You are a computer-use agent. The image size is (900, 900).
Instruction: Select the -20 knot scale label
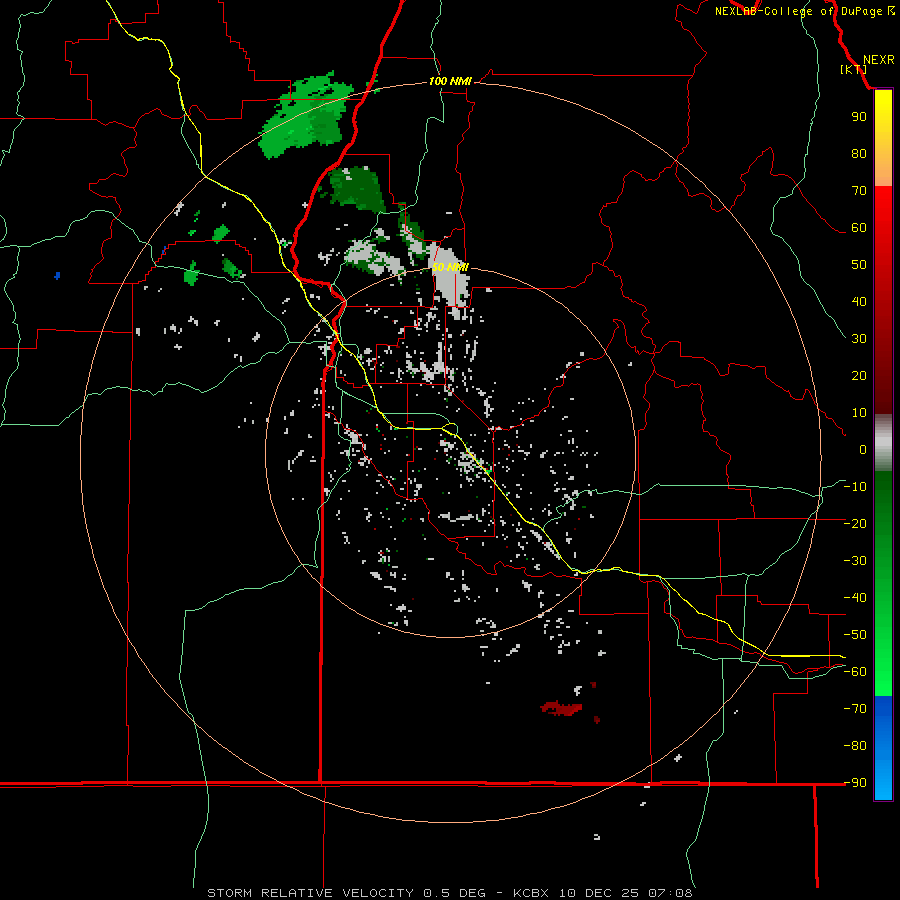tap(855, 523)
